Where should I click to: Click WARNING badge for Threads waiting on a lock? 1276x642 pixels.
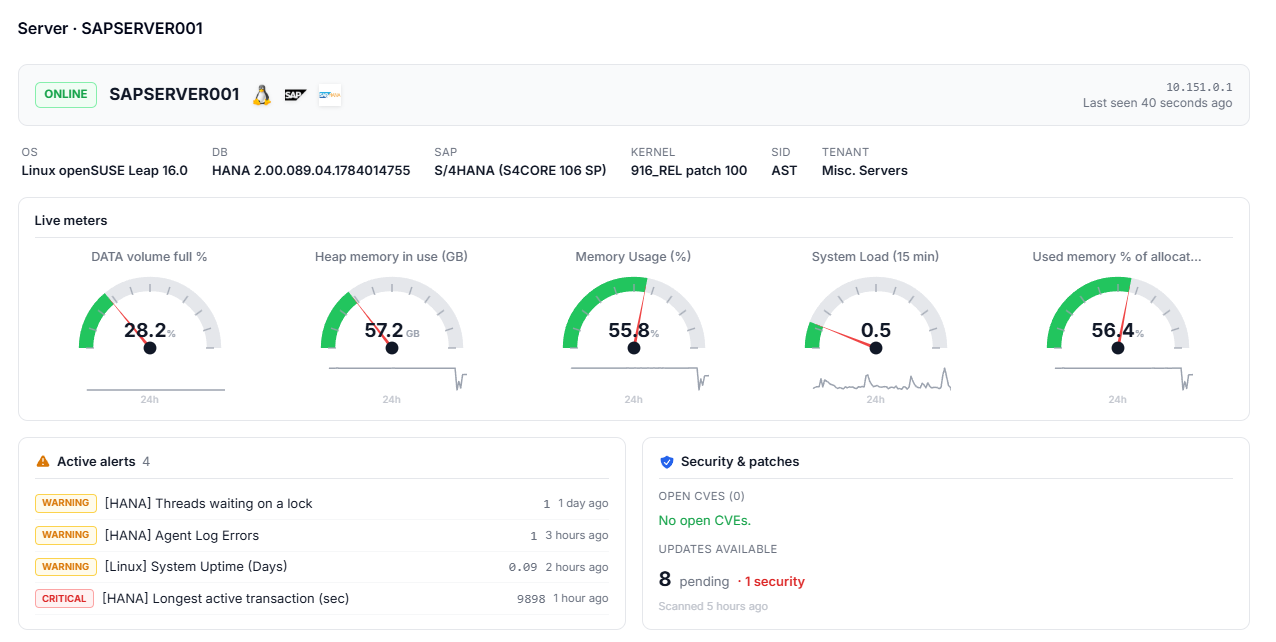click(66, 503)
